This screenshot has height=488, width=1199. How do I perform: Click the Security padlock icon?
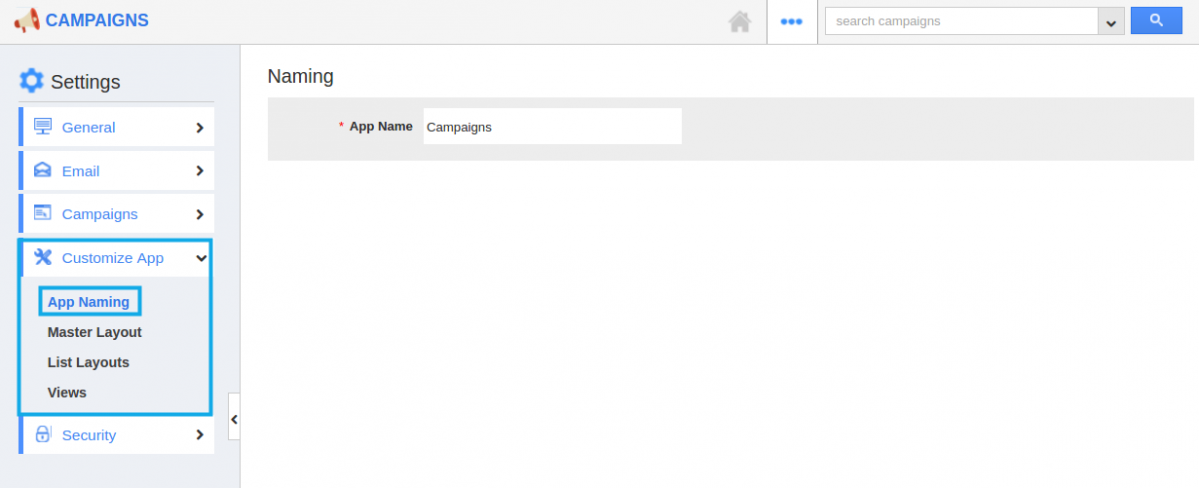tap(42, 435)
